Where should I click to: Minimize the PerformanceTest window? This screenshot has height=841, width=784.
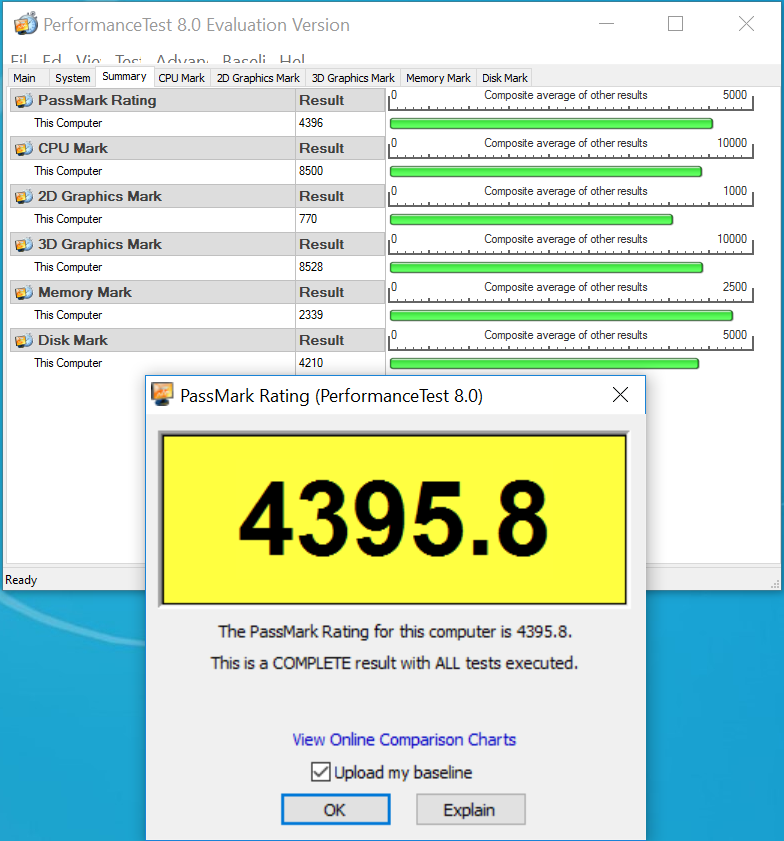(x=607, y=24)
